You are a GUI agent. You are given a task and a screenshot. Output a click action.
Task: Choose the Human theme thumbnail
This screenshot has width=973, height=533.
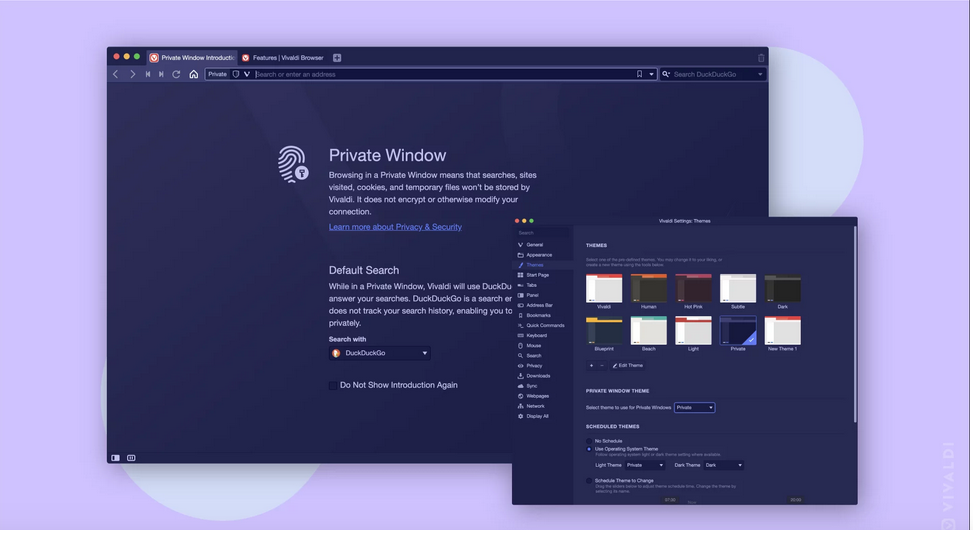(x=648, y=289)
